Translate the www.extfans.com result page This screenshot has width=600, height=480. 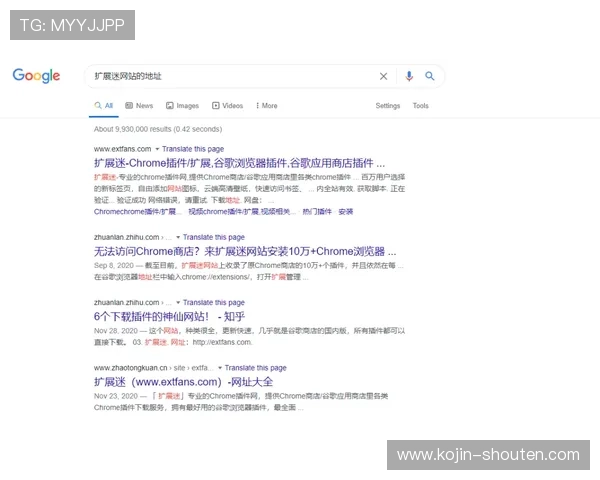click(x=193, y=149)
